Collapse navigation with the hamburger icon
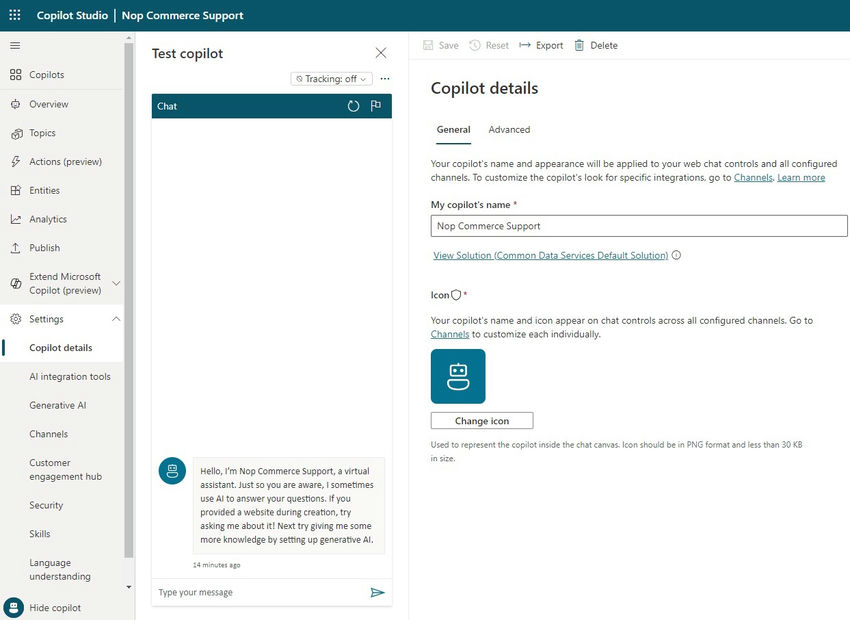Viewport: 850px width, 620px height. [15, 46]
